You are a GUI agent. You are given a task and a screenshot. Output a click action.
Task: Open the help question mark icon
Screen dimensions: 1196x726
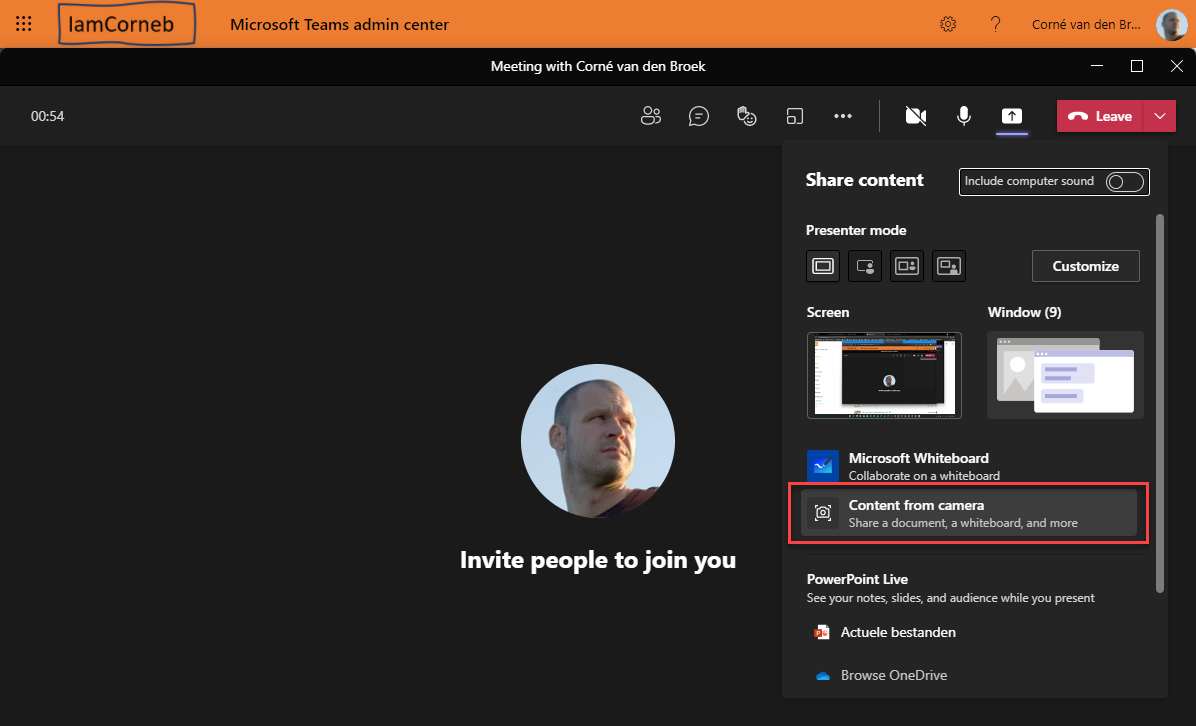[x=995, y=24]
